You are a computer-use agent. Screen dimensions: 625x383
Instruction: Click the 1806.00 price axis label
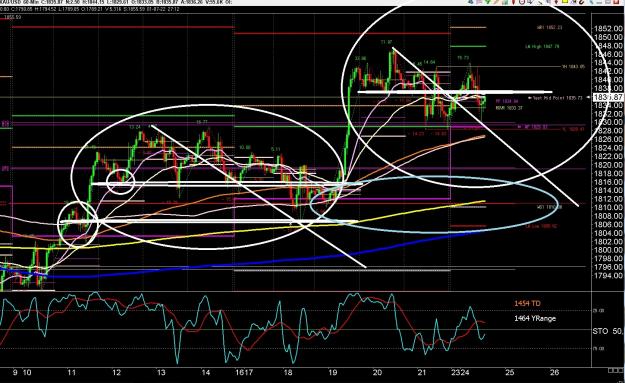(x=608, y=225)
